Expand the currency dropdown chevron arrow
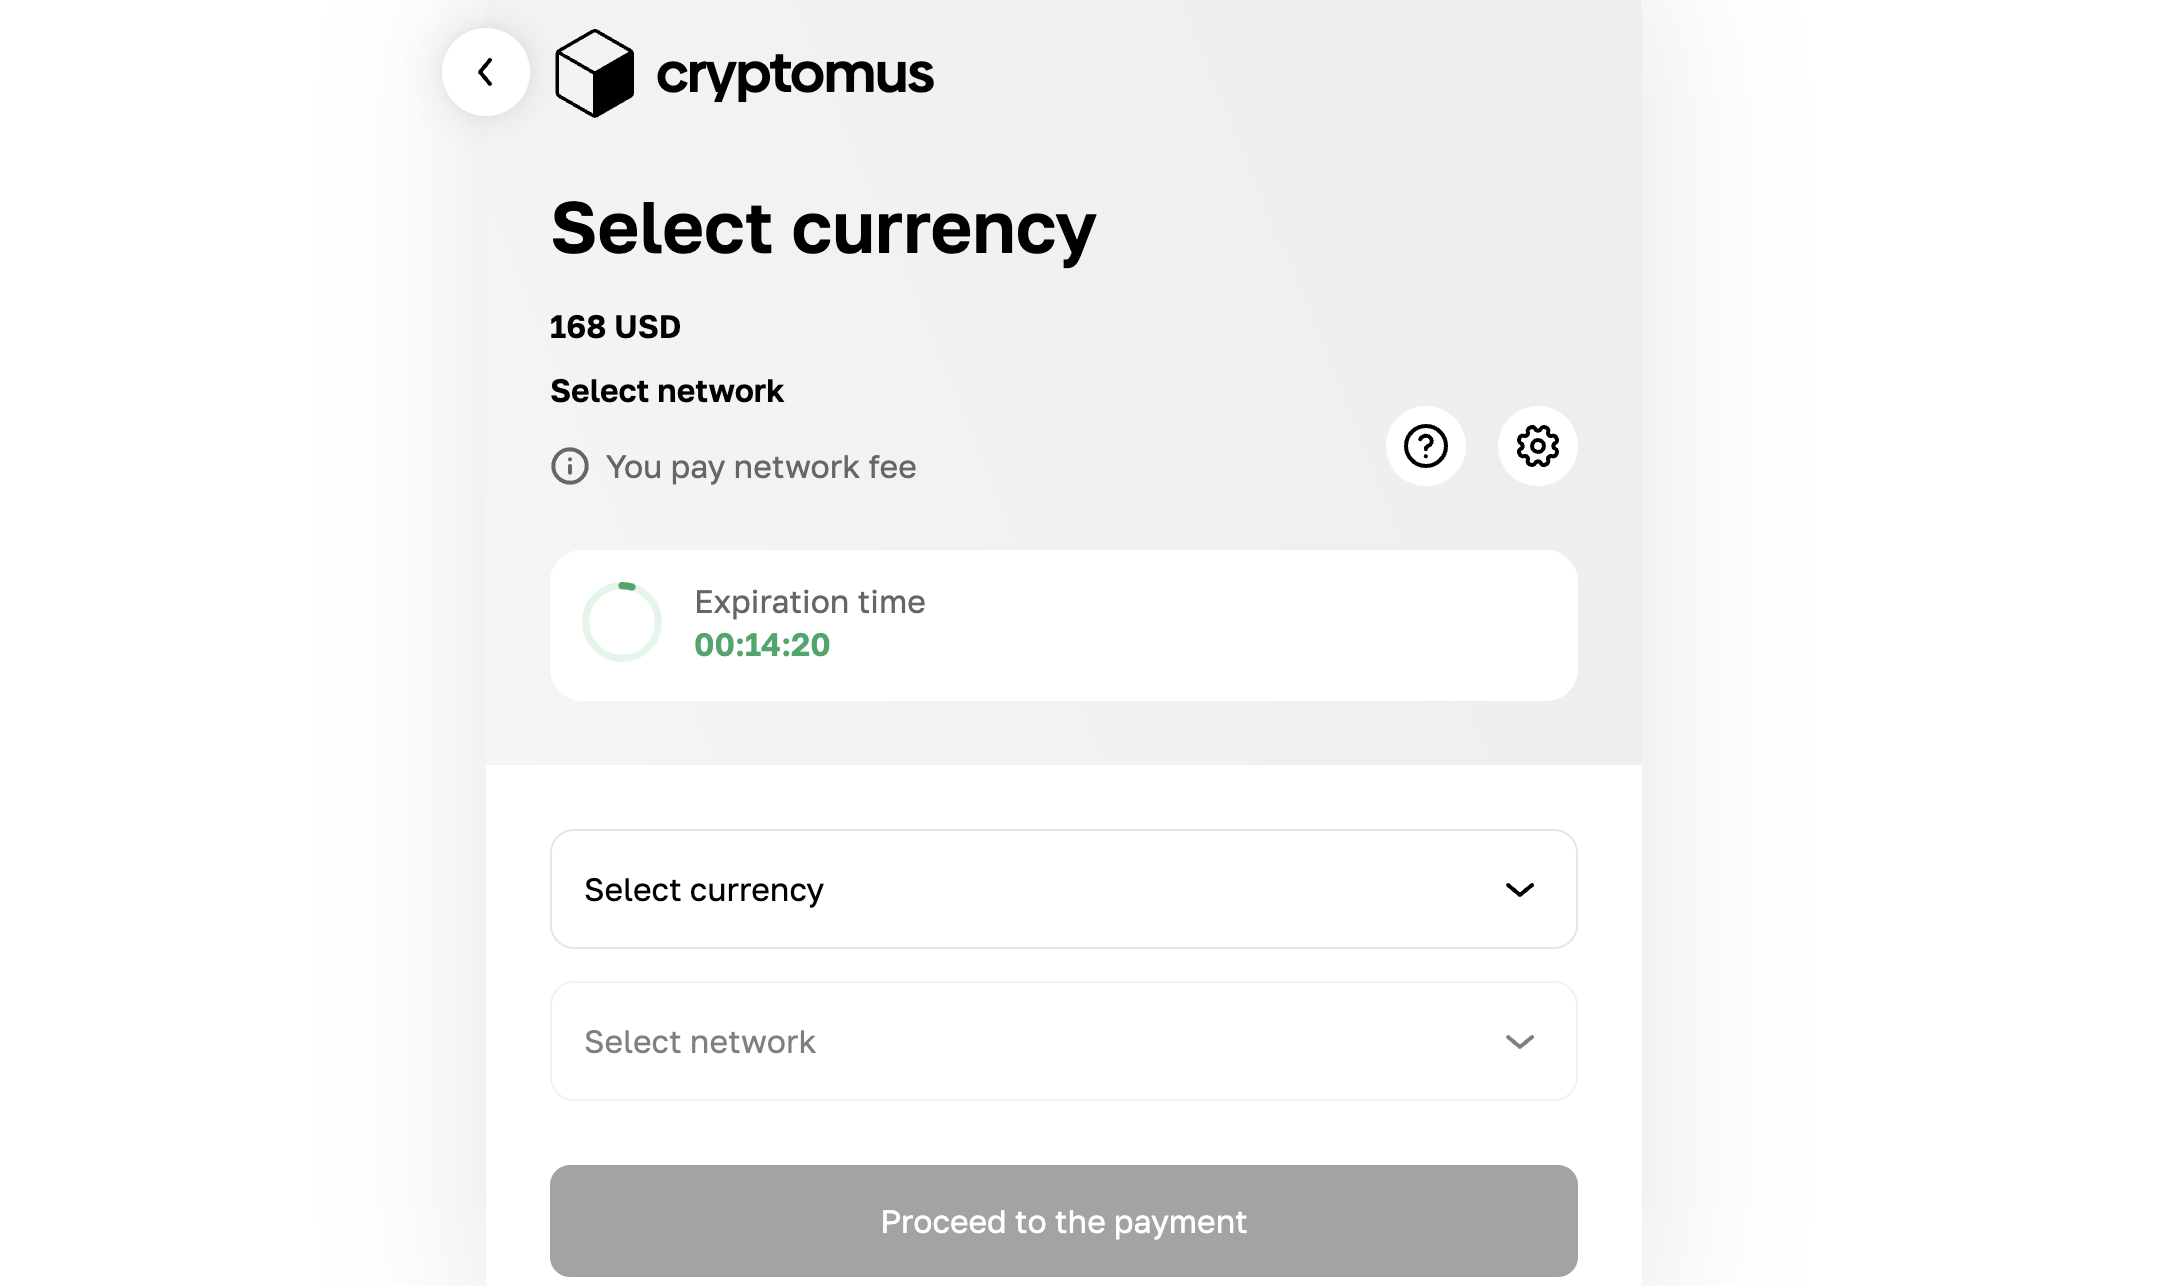Image resolution: width=2182 pixels, height=1286 pixels. pyautogui.click(x=1519, y=889)
